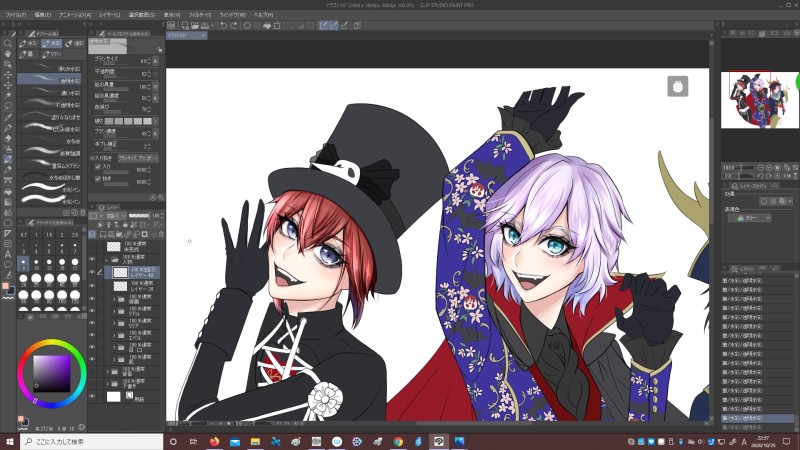The image size is (800, 450).
Task: Choose the 重ねムラブラシ brush
Action: [x=49, y=165]
